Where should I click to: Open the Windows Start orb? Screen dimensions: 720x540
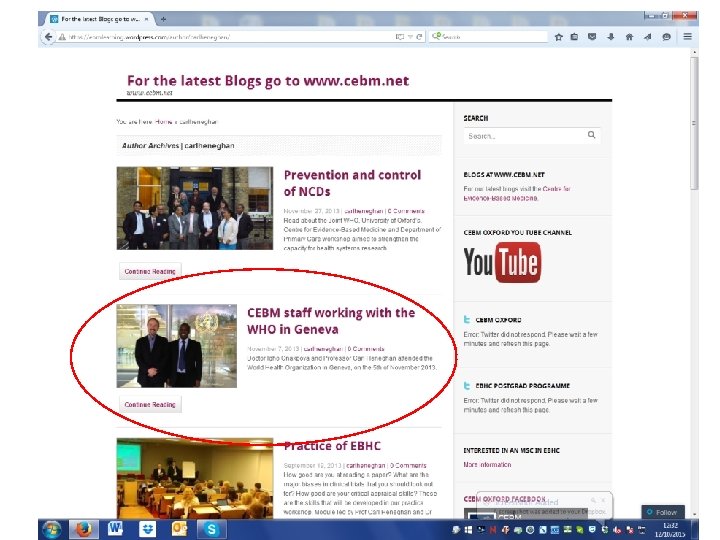pyautogui.click(x=51, y=529)
